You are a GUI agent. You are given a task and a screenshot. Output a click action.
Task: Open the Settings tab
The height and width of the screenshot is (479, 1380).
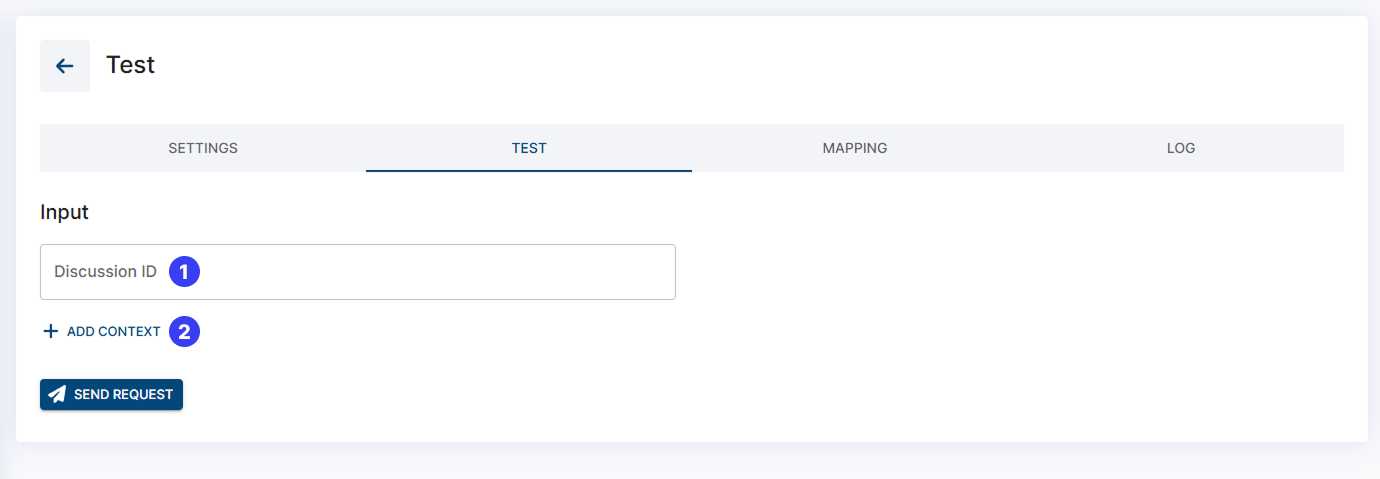(x=203, y=148)
